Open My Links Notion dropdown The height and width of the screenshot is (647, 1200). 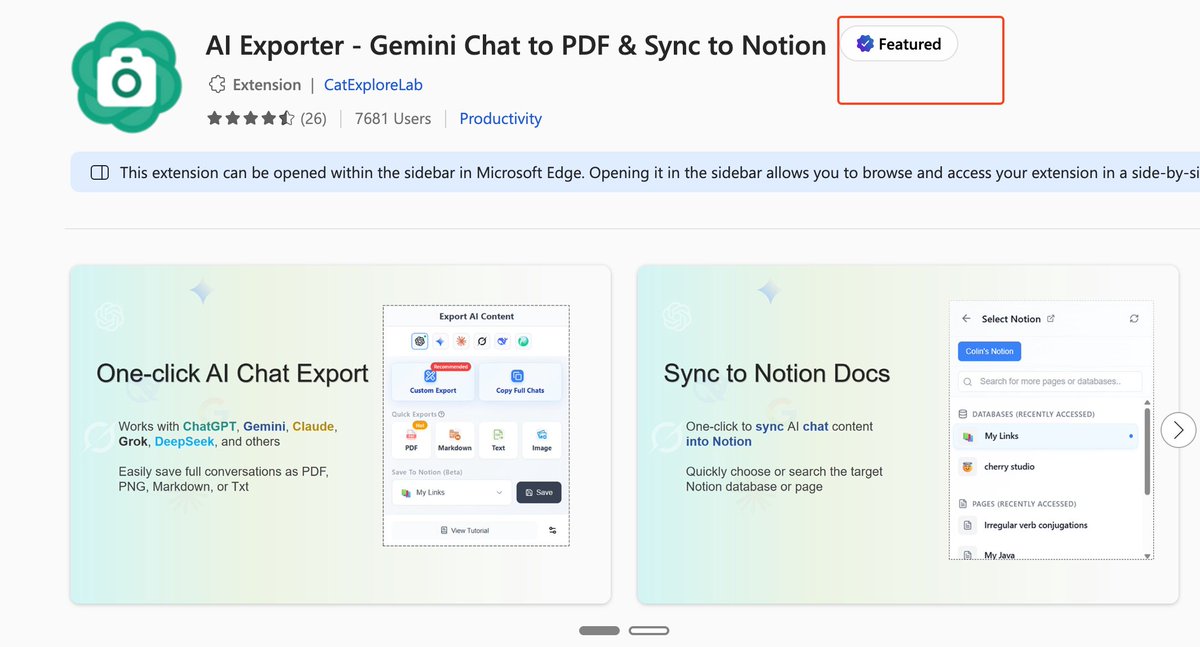tap(452, 492)
